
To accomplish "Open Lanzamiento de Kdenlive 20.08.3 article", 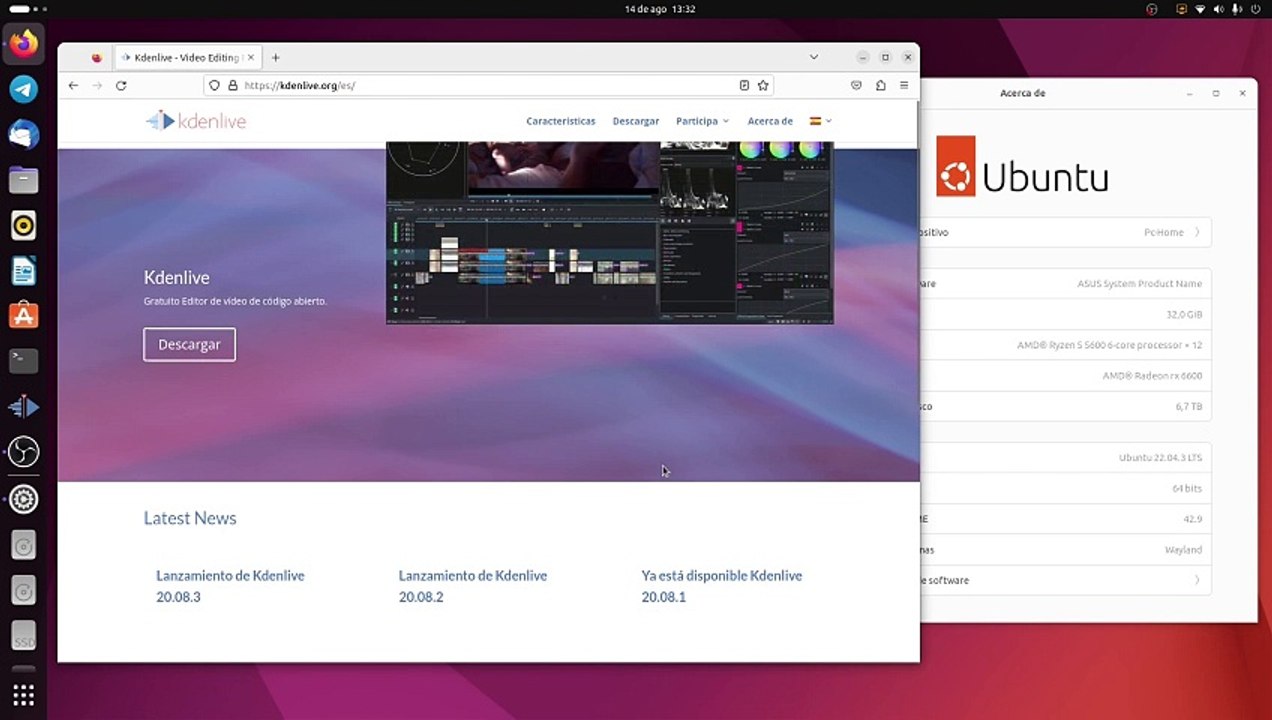I will [230, 586].
